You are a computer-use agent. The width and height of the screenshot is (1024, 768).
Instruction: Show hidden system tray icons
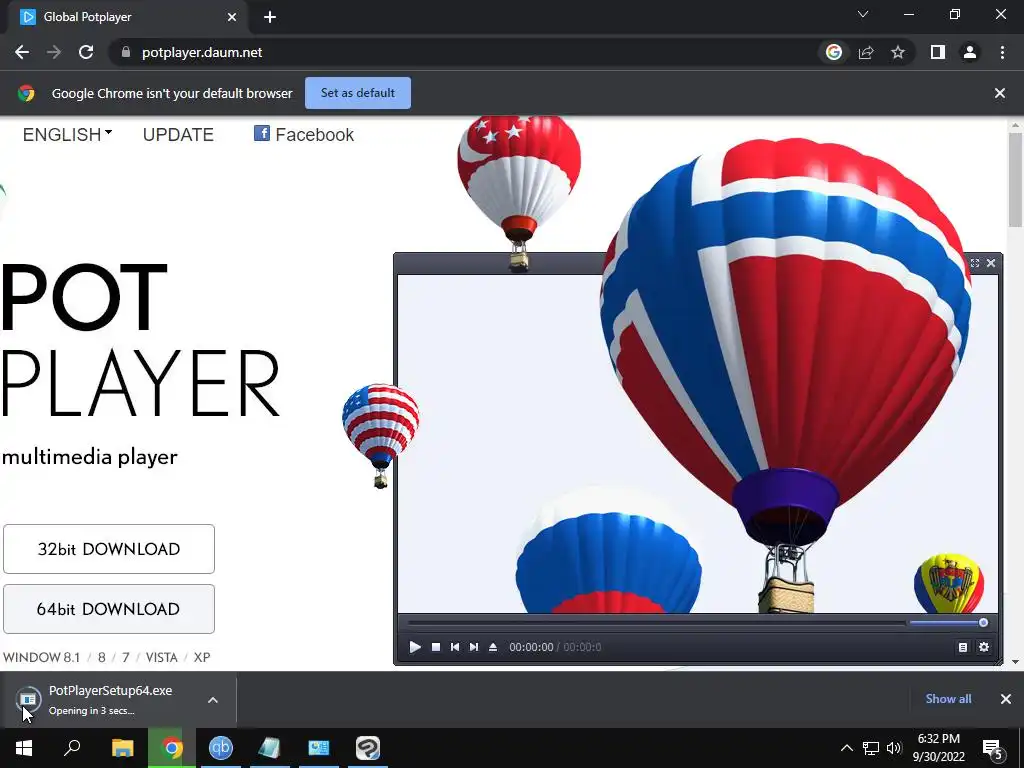point(846,748)
